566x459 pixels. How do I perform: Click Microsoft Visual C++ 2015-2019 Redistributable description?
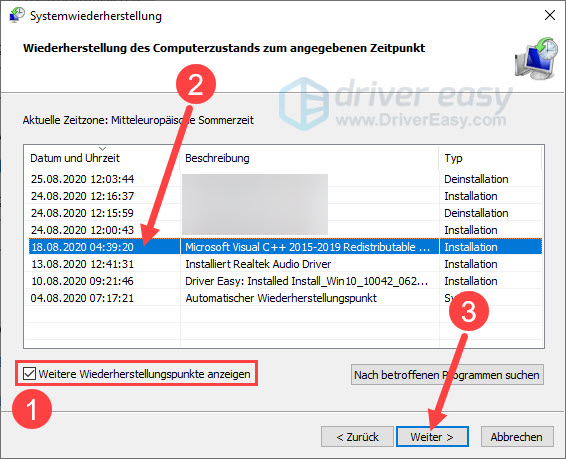pyautogui.click(x=308, y=247)
